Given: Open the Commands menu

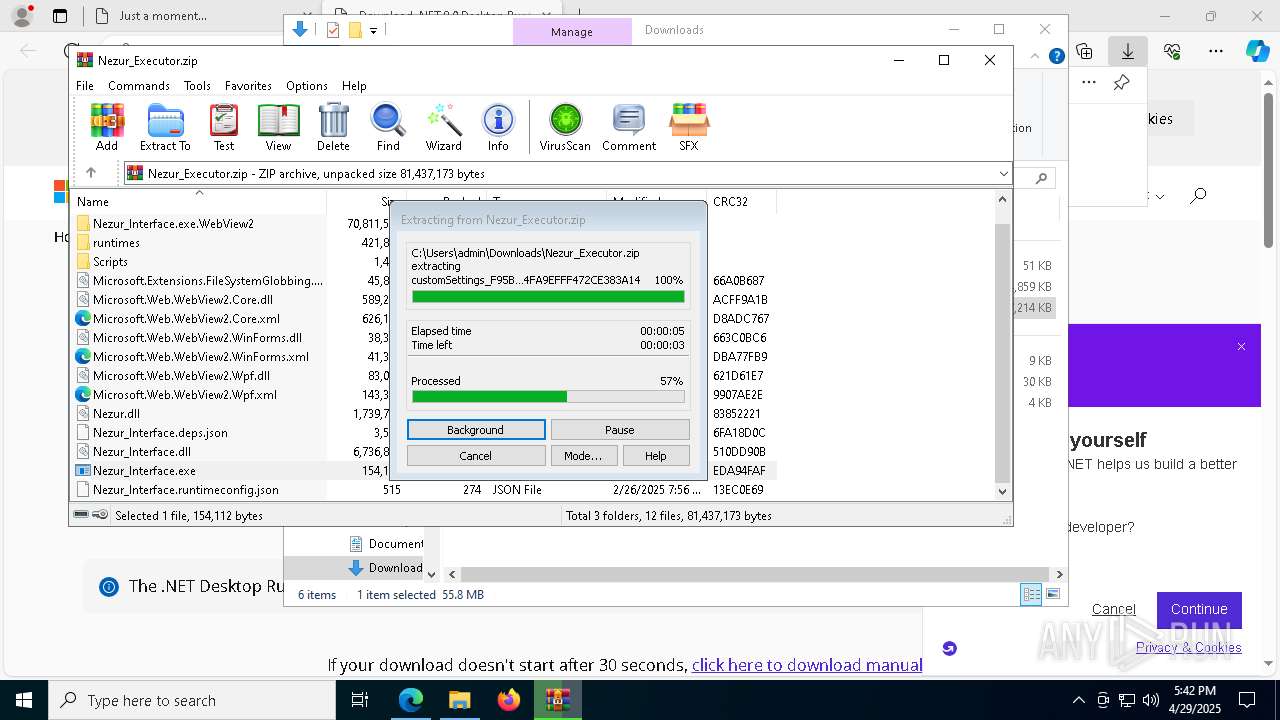Looking at the screenshot, I should pyautogui.click(x=139, y=86).
